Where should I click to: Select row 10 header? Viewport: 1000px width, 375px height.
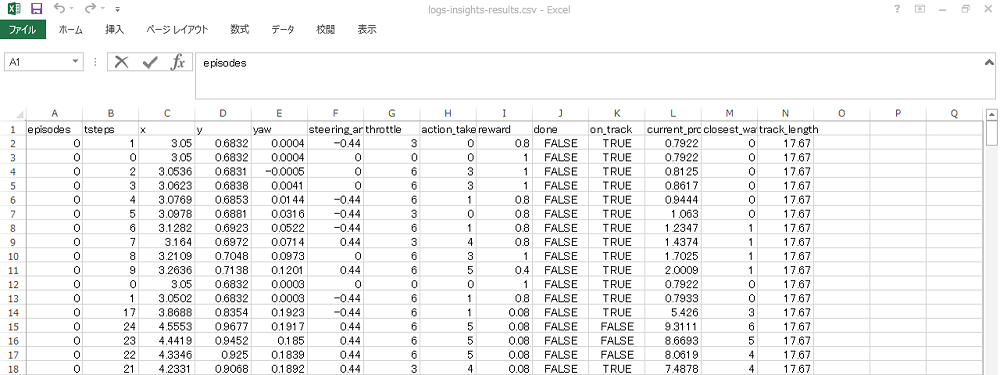13,256
